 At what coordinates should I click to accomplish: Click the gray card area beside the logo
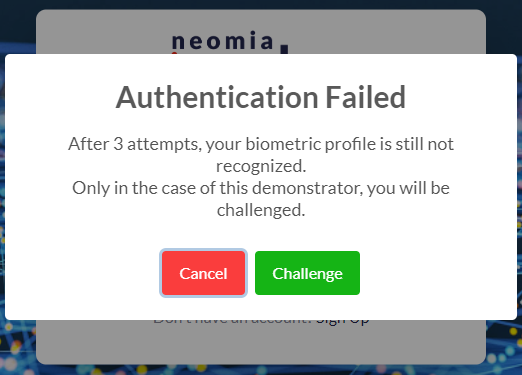pos(383,32)
